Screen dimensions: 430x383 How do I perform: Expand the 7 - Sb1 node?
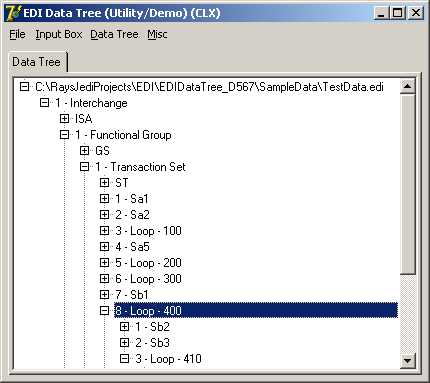pyautogui.click(x=104, y=295)
